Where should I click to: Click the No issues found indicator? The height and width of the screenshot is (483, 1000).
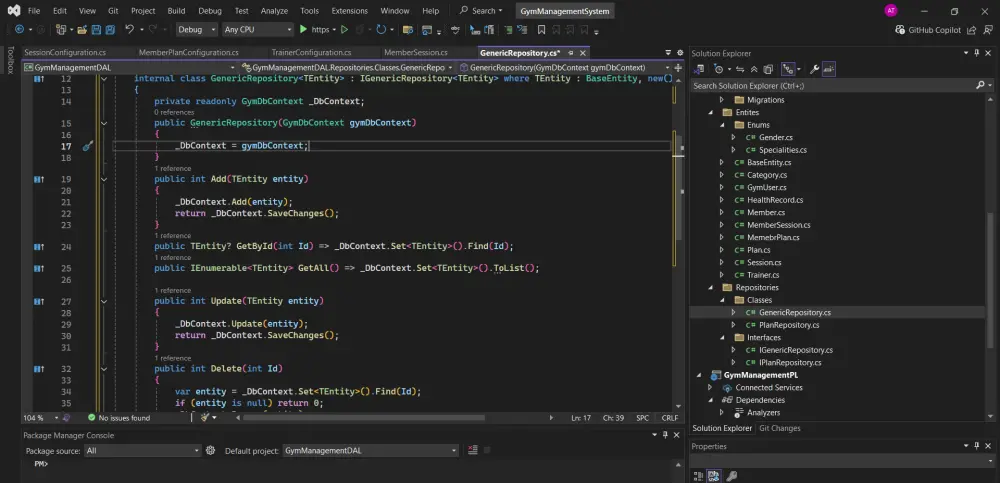pyautogui.click(x=119, y=418)
